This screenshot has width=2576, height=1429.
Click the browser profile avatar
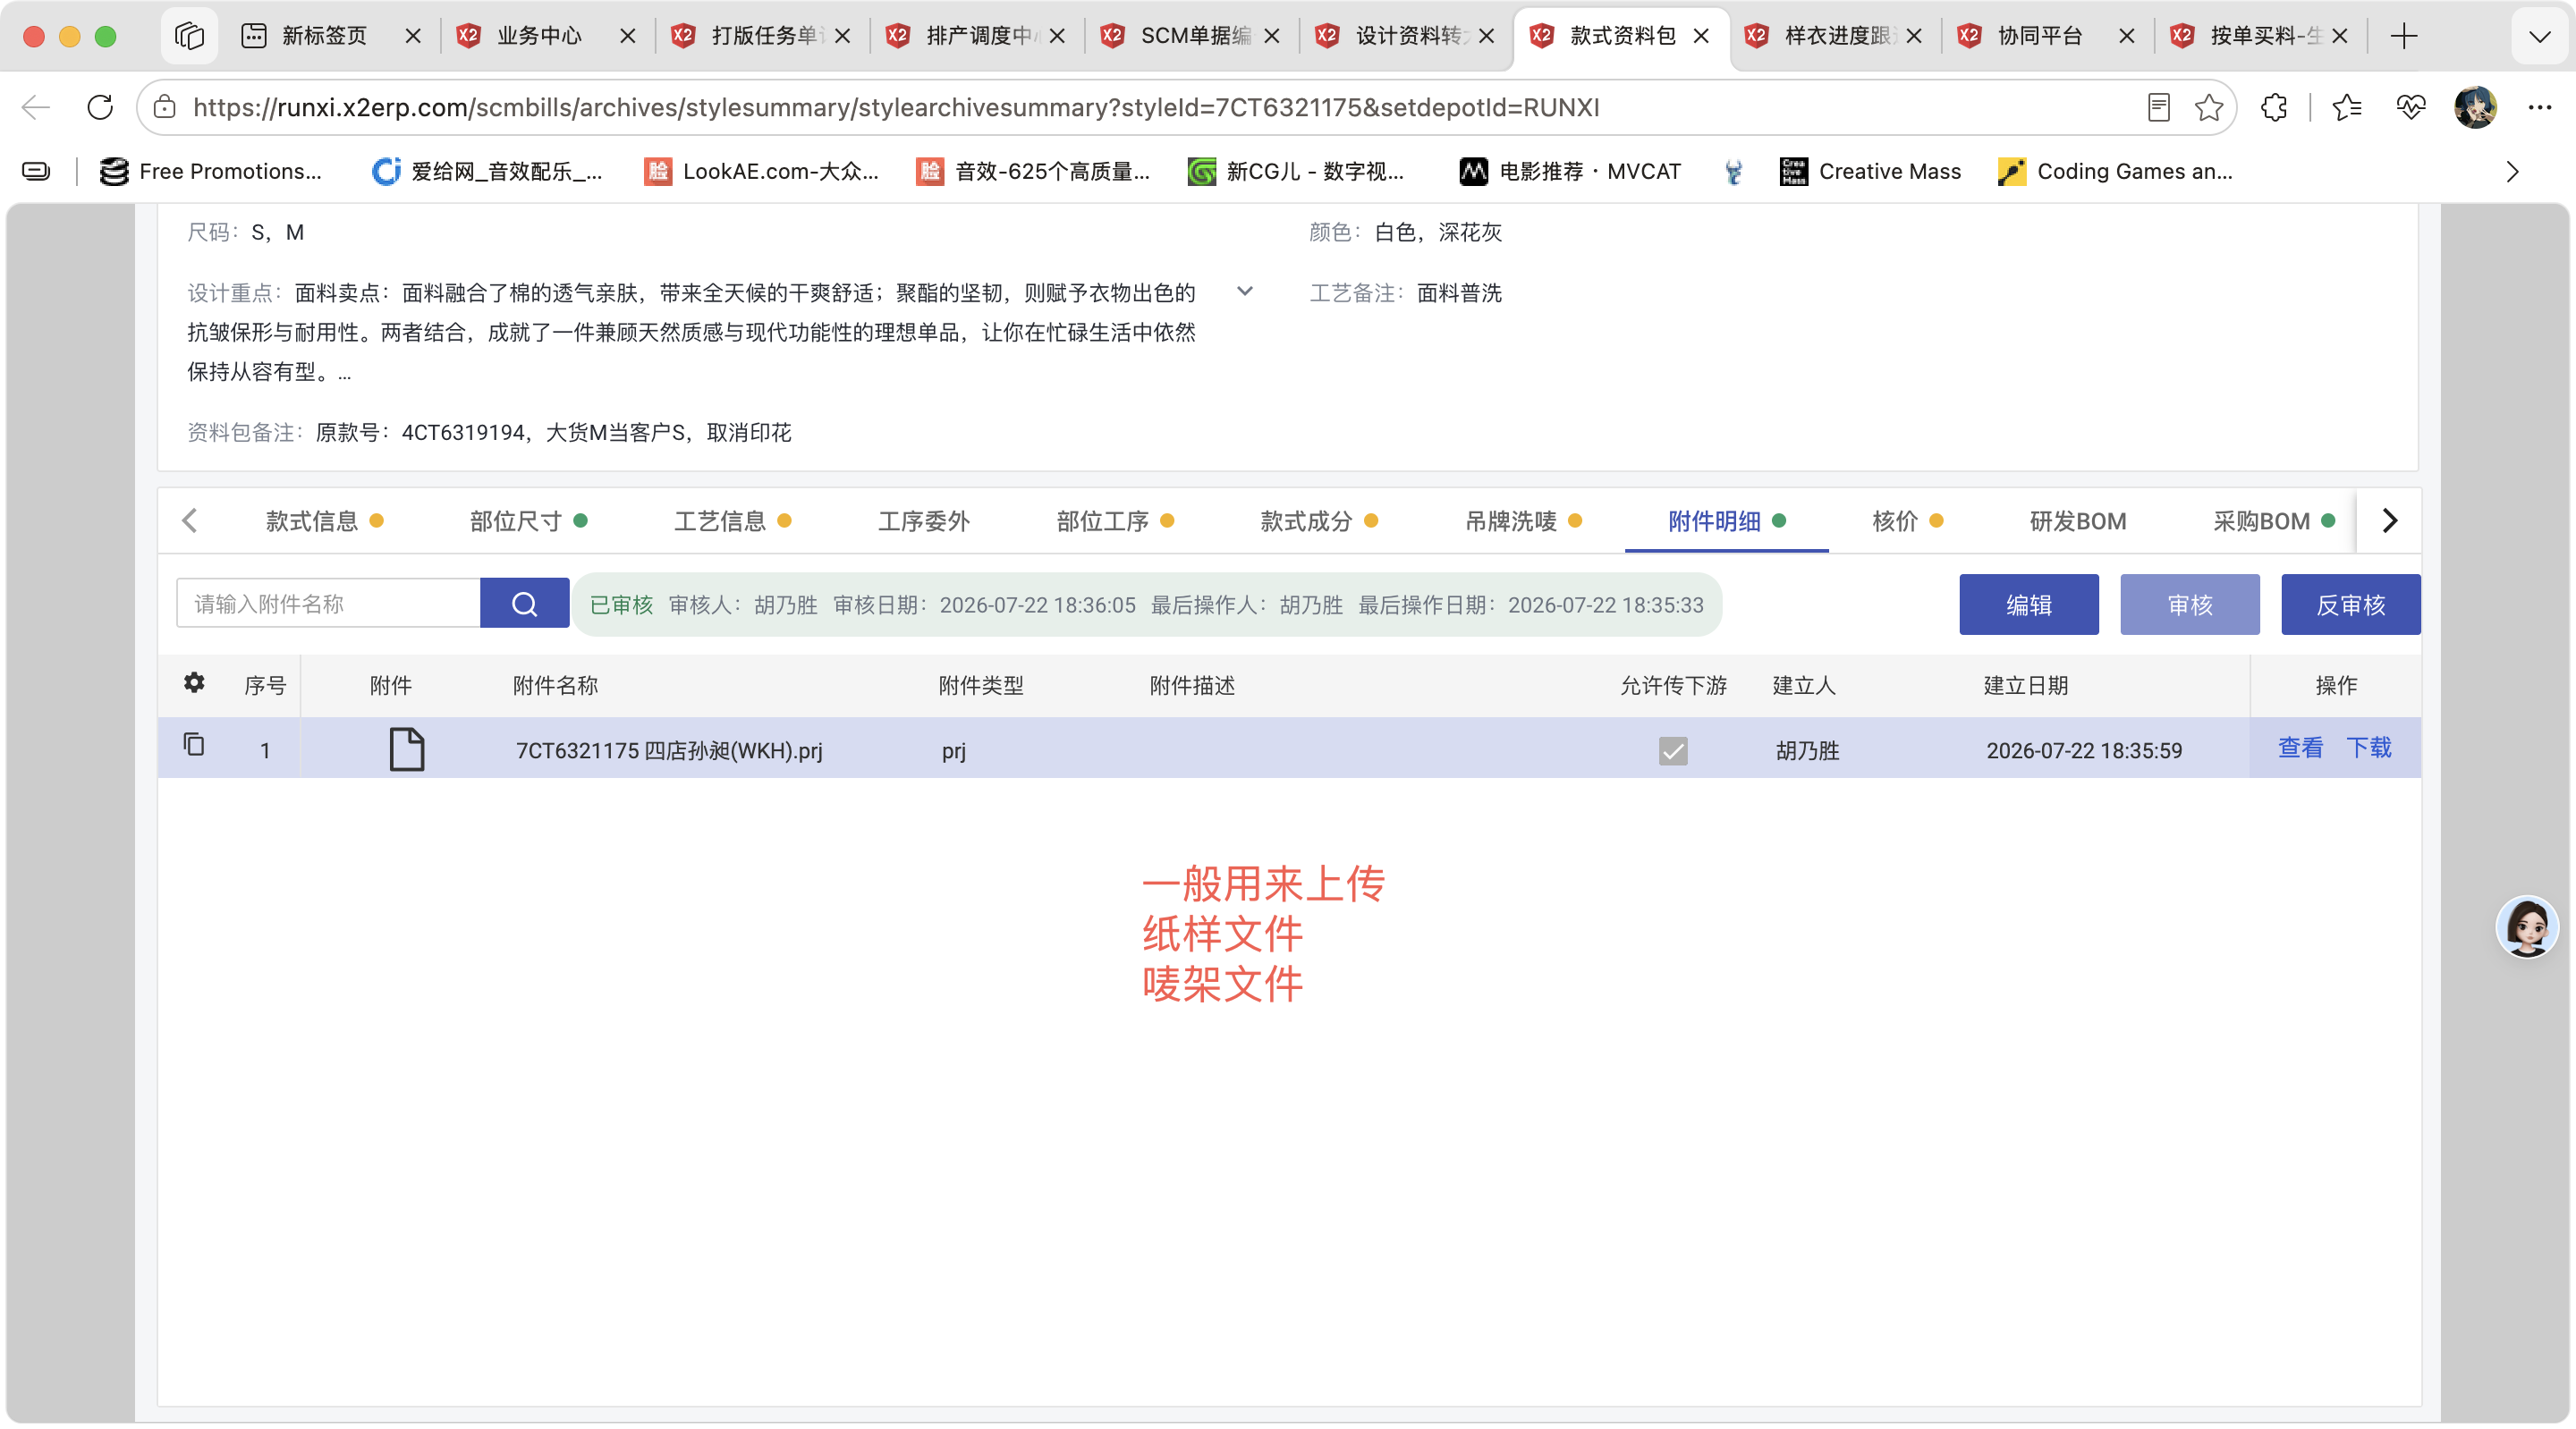2475,107
